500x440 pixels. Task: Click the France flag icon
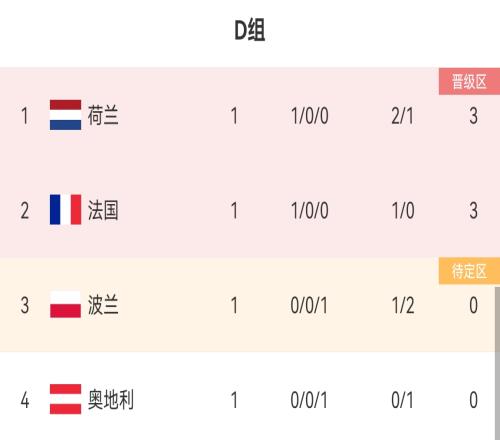[x=65, y=210]
